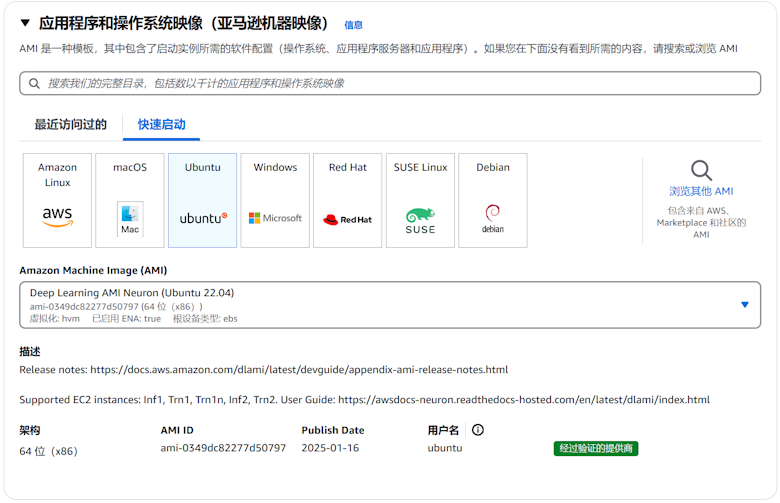
Task: Click the 浏览其他 AMI link
Action: (x=701, y=191)
